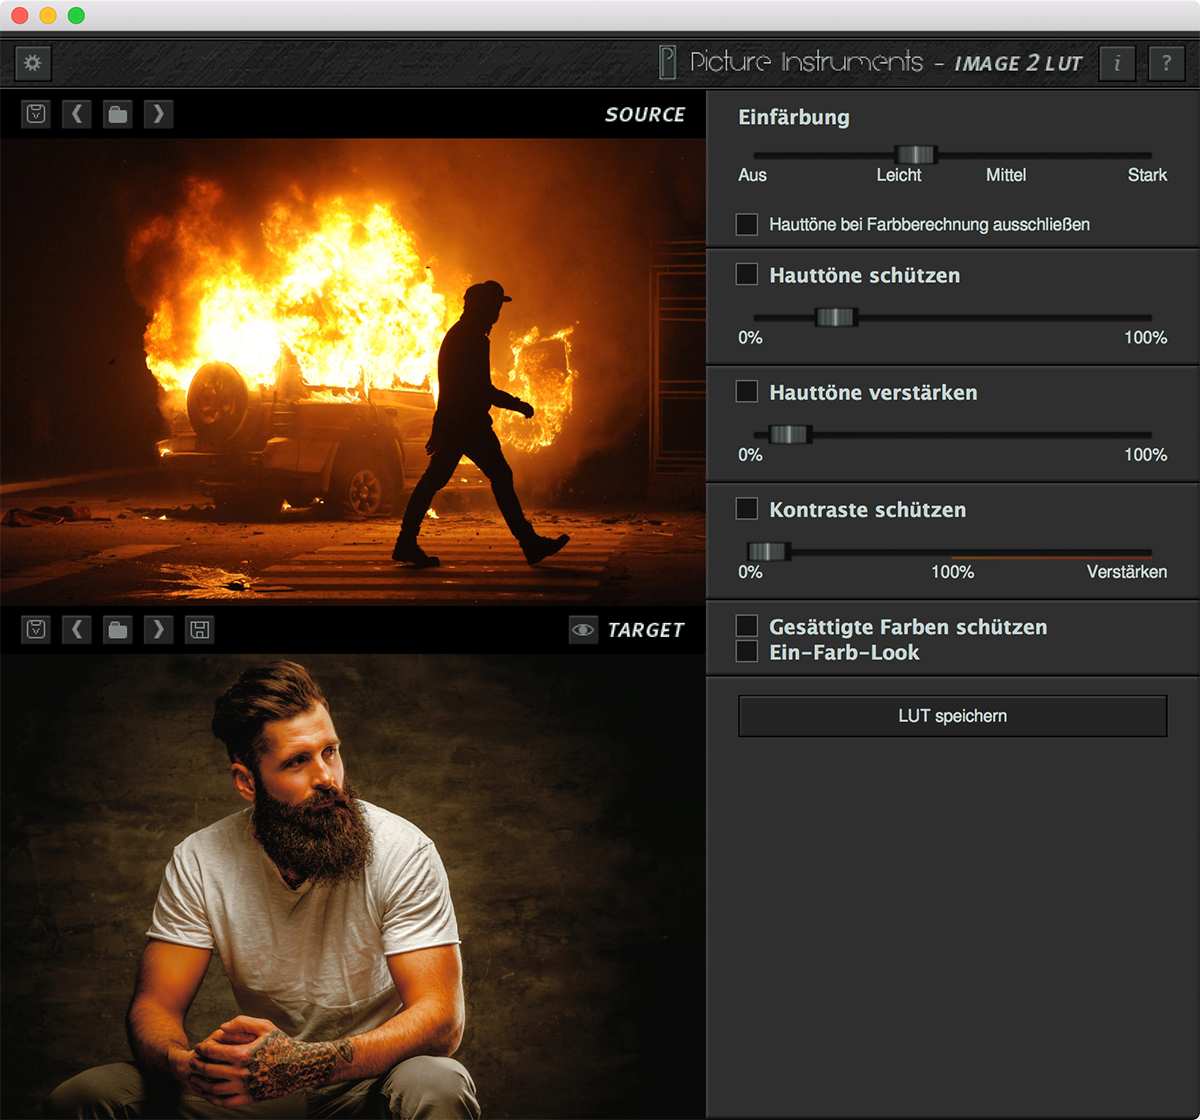The width and height of the screenshot is (1200, 1120).
Task: Enable the 'Kontraste schützen' checkbox
Action: point(747,509)
